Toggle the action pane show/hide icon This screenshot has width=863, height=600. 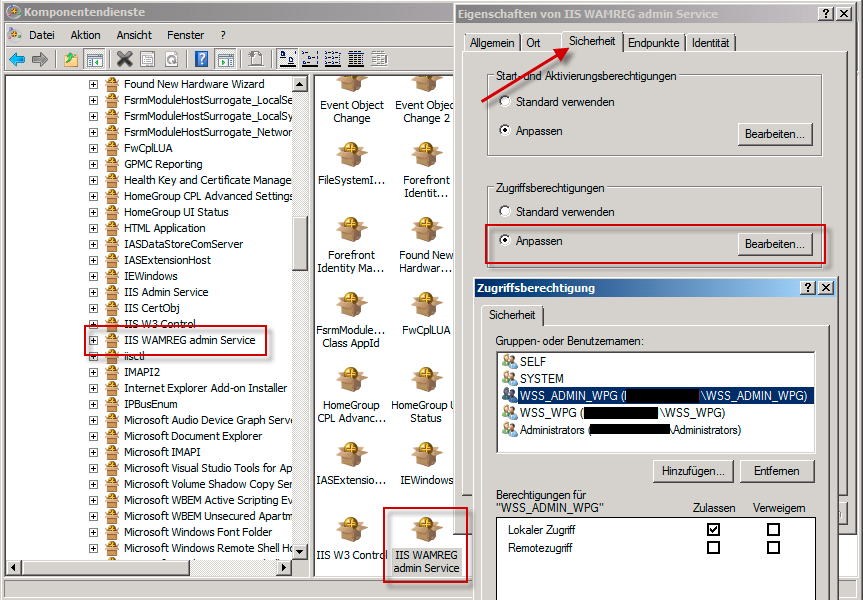(226, 59)
